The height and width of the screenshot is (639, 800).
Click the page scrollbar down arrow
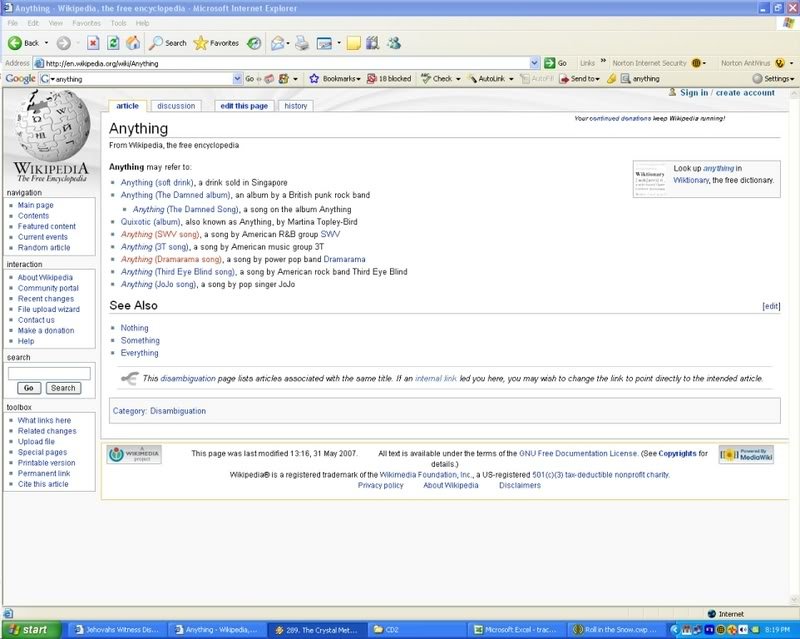[x=794, y=600]
